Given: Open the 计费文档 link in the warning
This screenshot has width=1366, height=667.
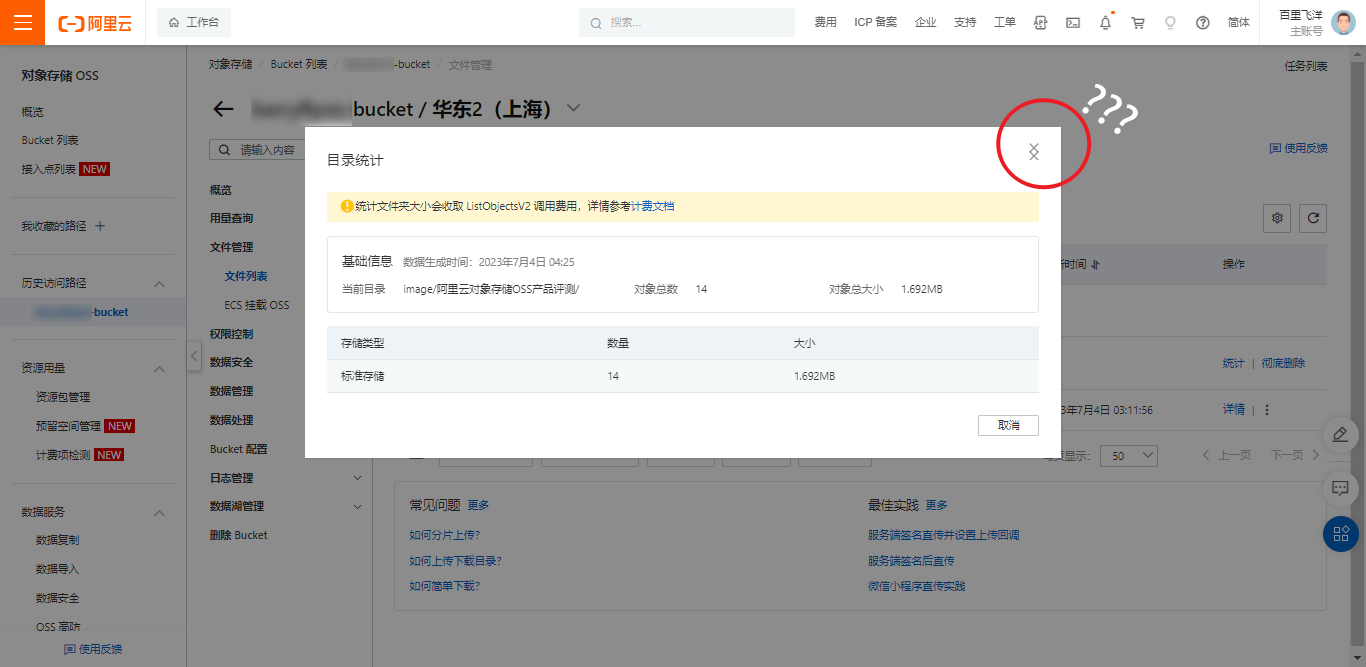Looking at the screenshot, I should pyautogui.click(x=652, y=207).
